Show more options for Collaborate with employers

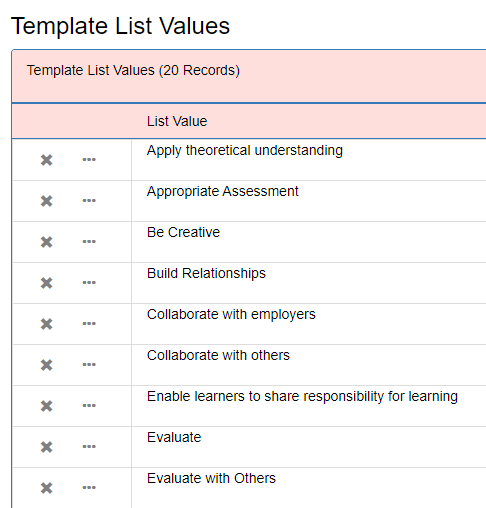click(89, 324)
